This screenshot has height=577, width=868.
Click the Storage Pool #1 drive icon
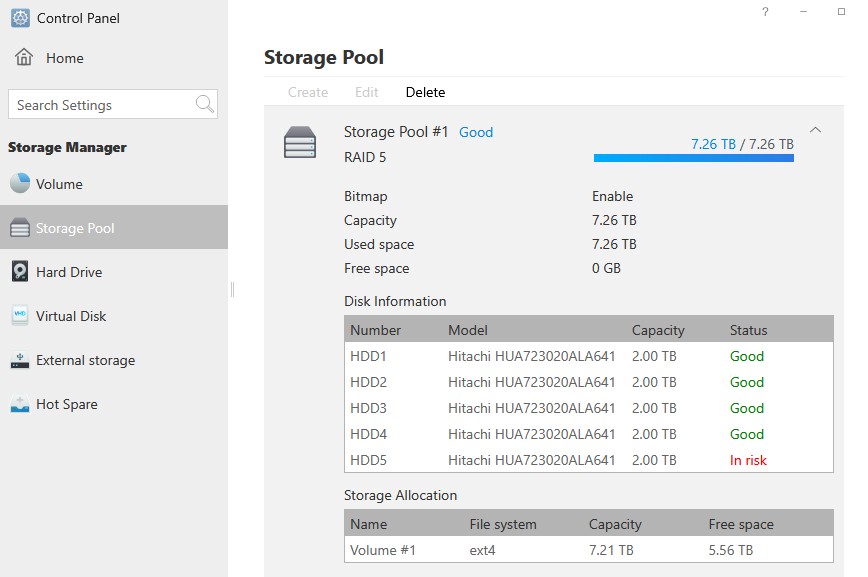click(x=300, y=142)
